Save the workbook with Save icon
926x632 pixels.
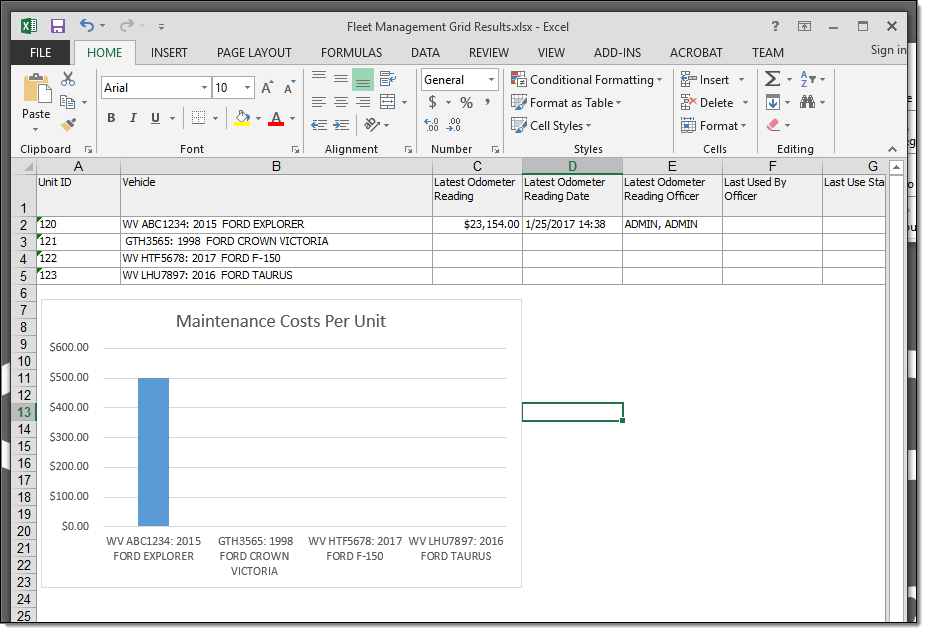[x=58, y=26]
